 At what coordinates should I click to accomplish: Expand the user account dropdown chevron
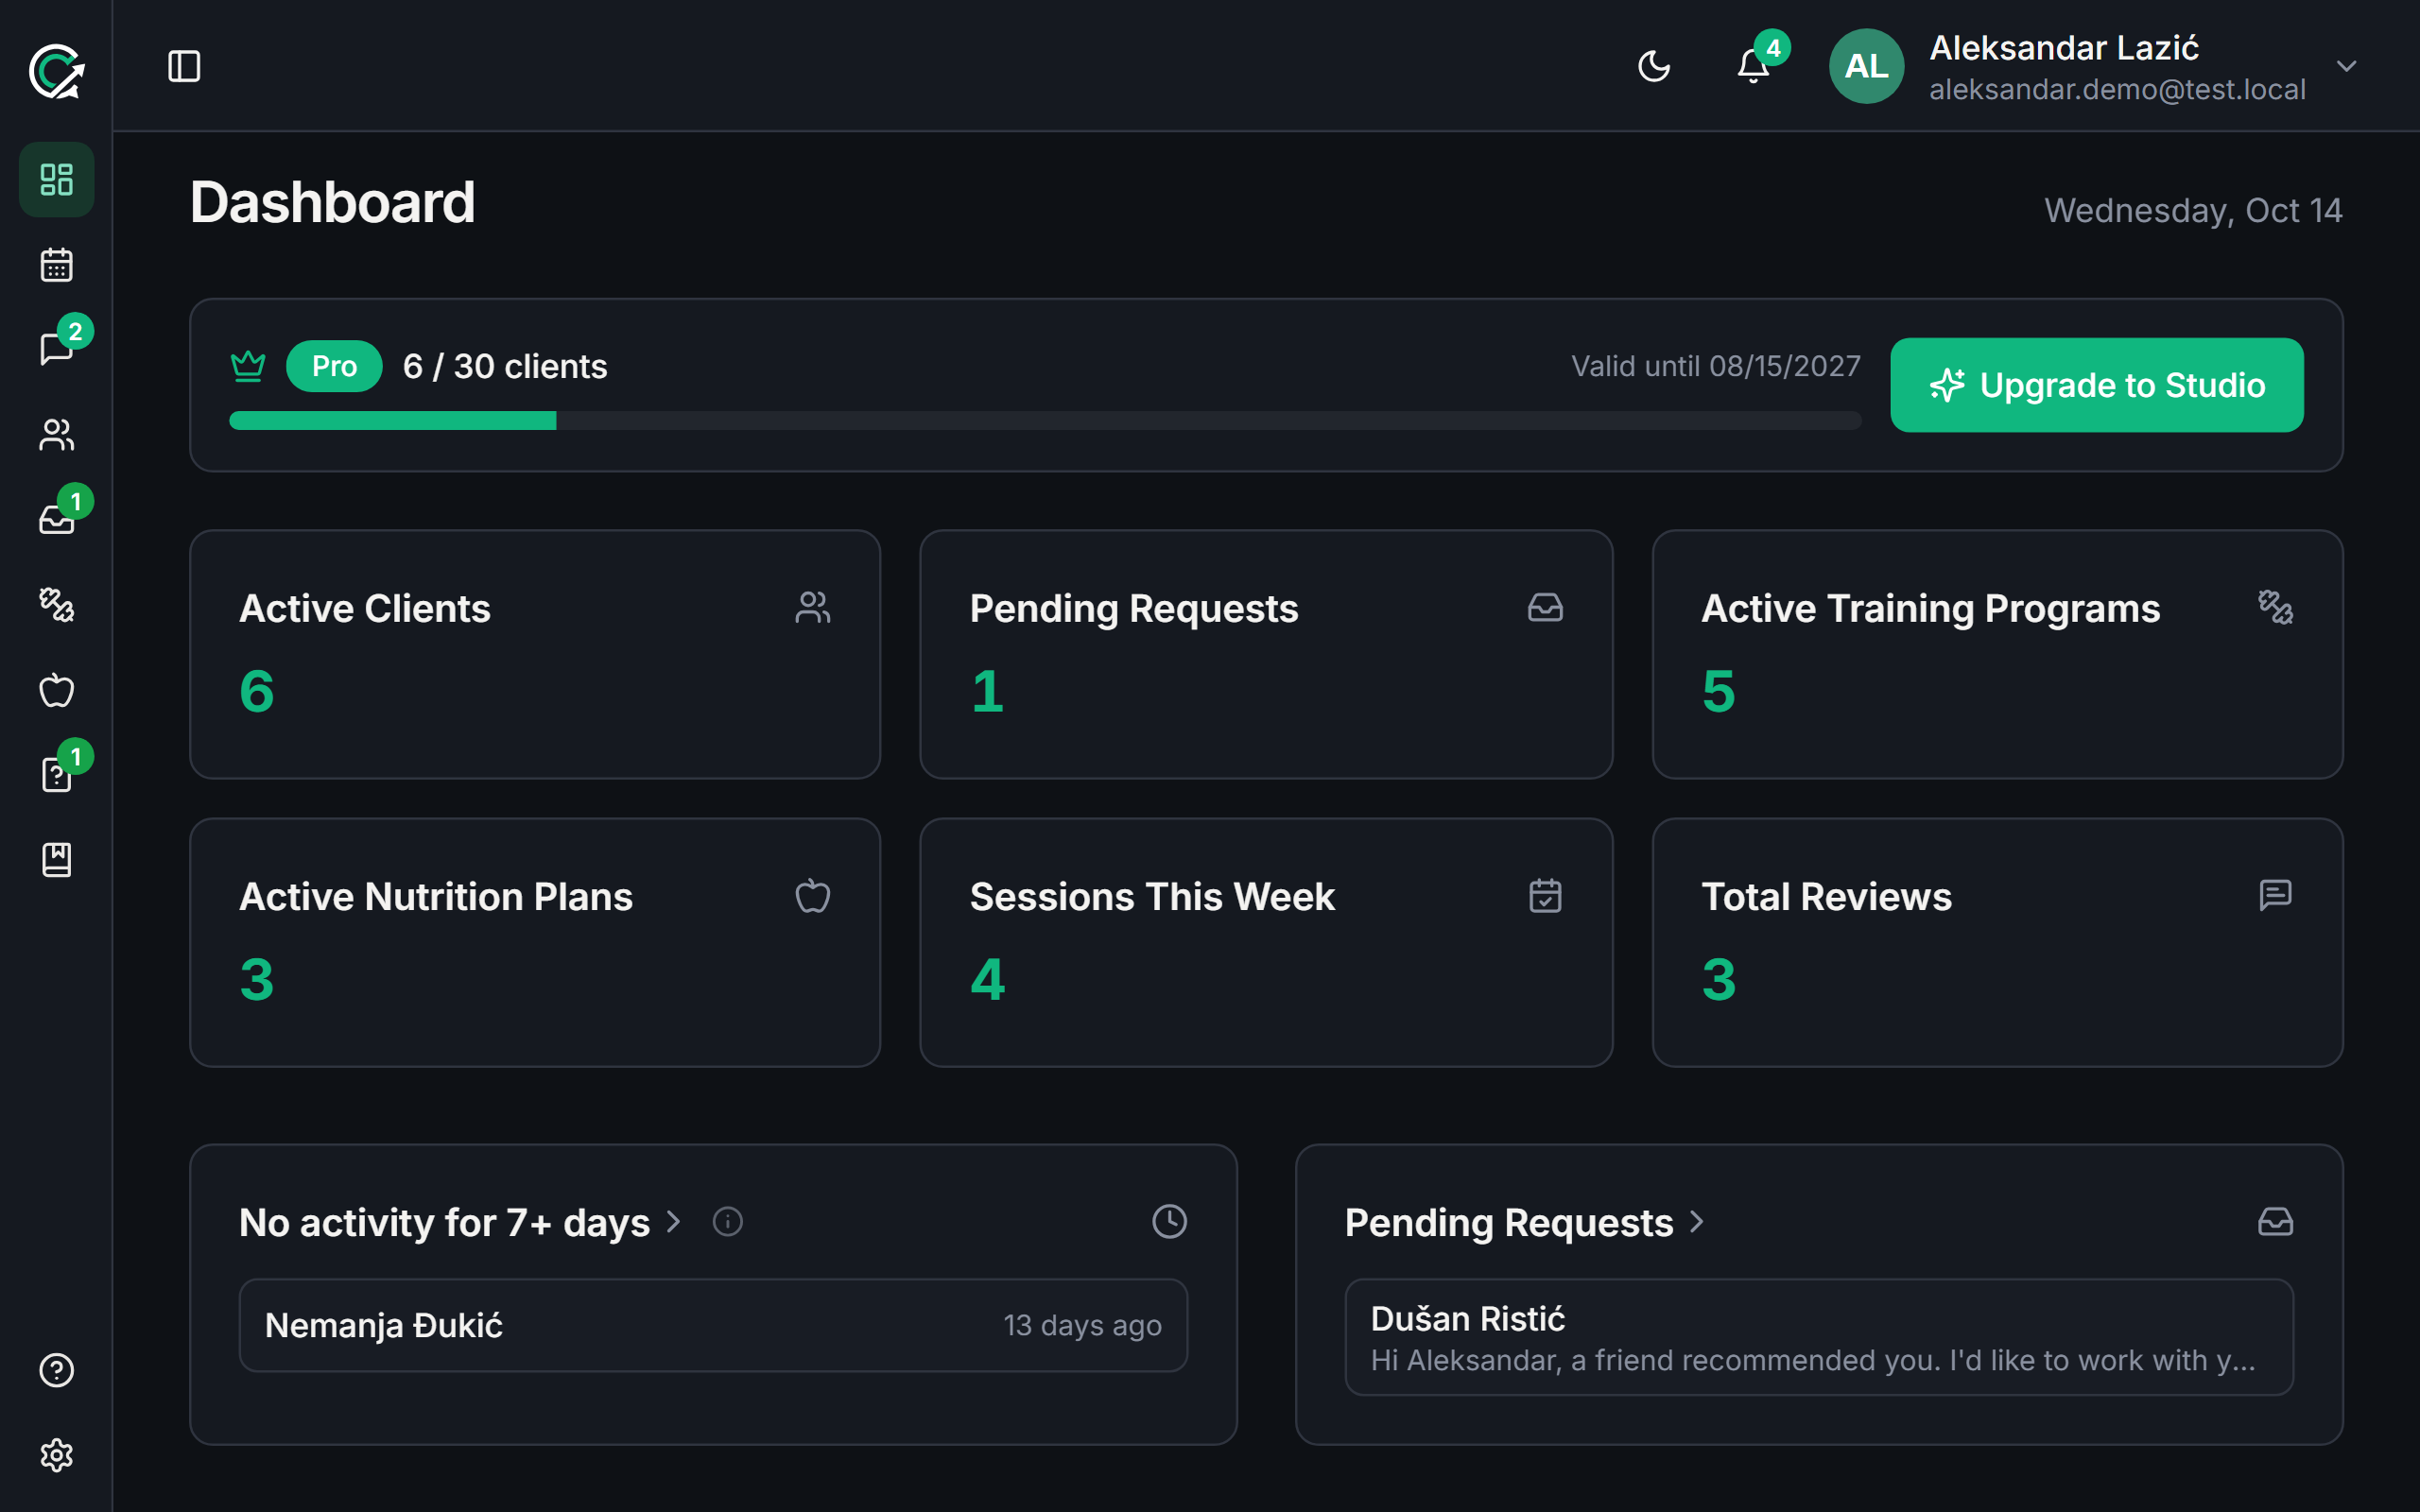2347,66
